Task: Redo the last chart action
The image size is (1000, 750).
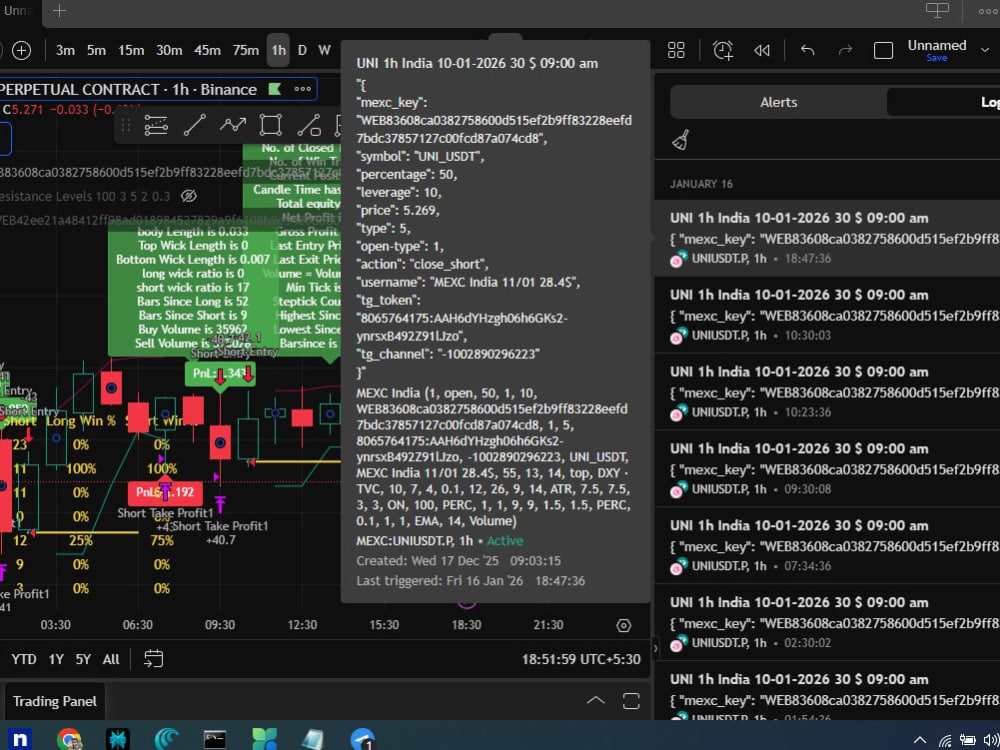Action: click(846, 50)
